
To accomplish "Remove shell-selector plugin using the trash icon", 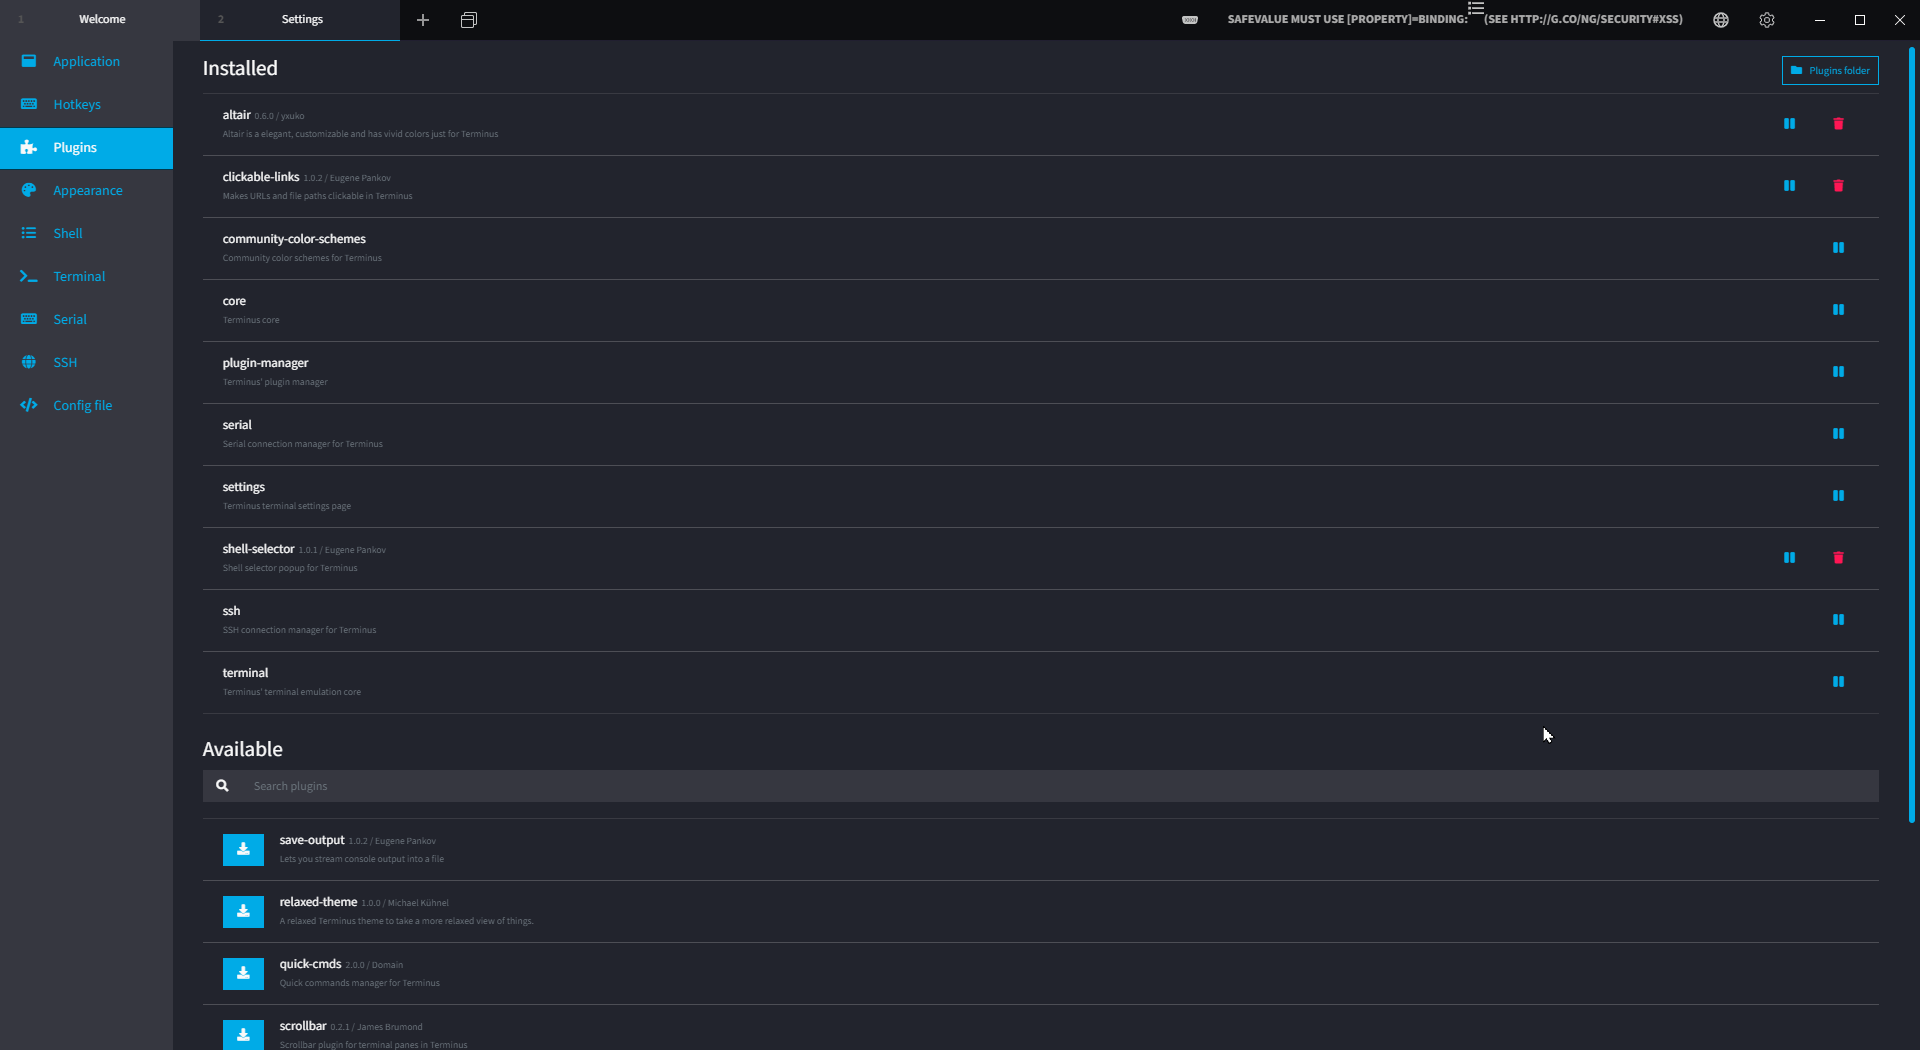I will pos(1839,557).
